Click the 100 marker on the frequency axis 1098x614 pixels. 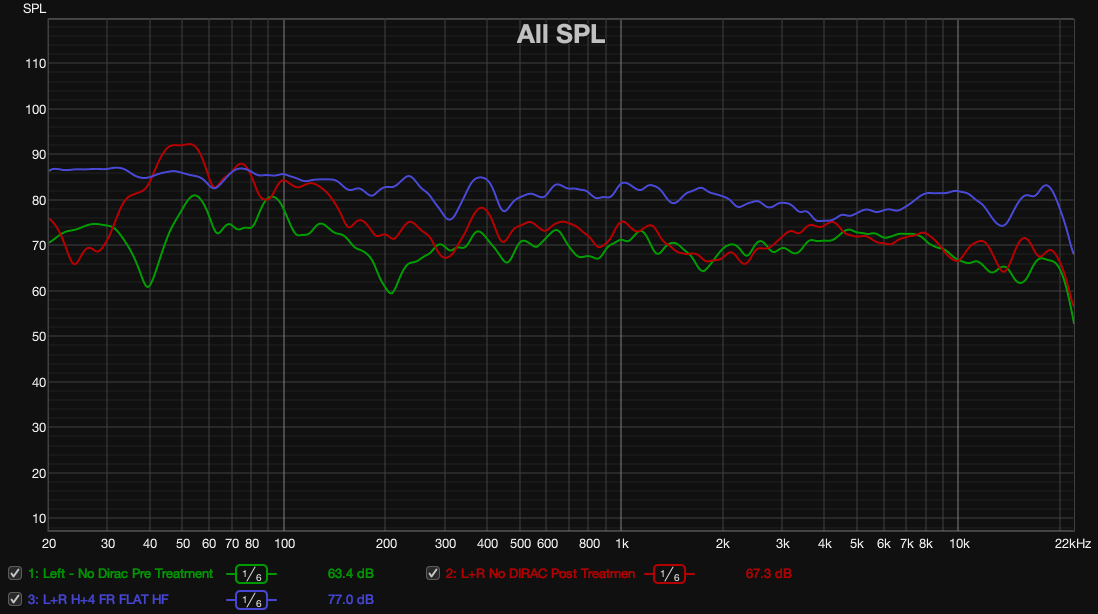[x=284, y=544]
